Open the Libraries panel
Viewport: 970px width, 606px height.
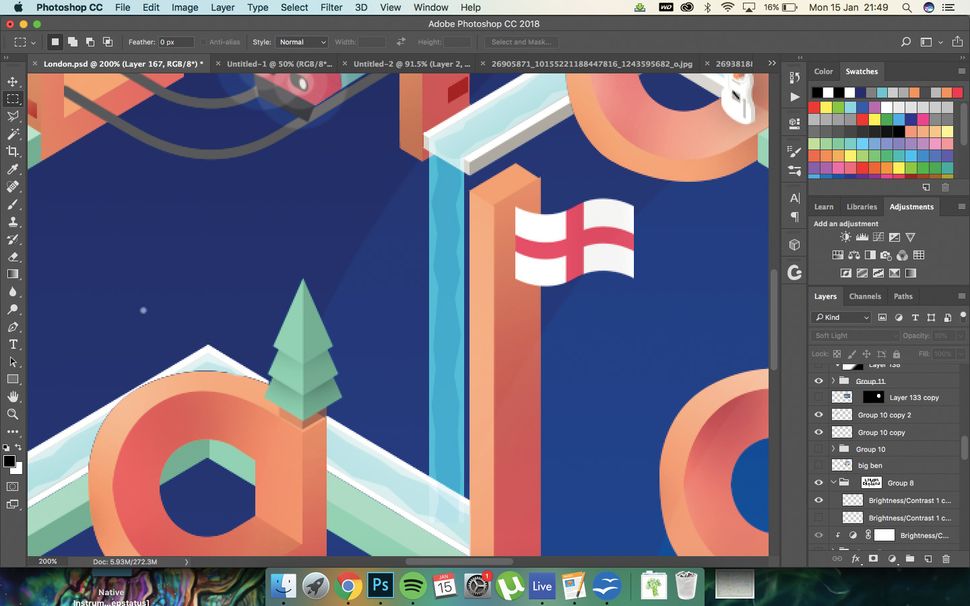(x=861, y=206)
